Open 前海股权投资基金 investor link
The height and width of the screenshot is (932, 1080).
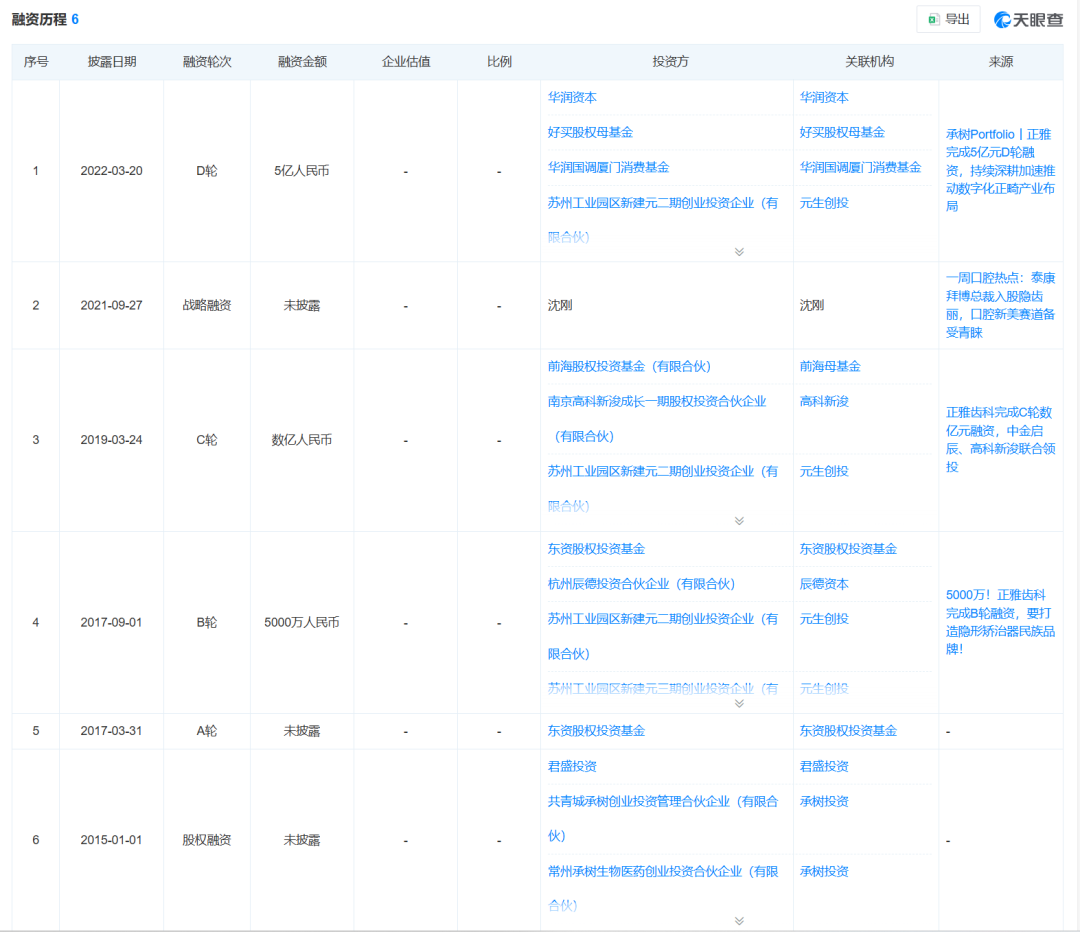pos(629,366)
